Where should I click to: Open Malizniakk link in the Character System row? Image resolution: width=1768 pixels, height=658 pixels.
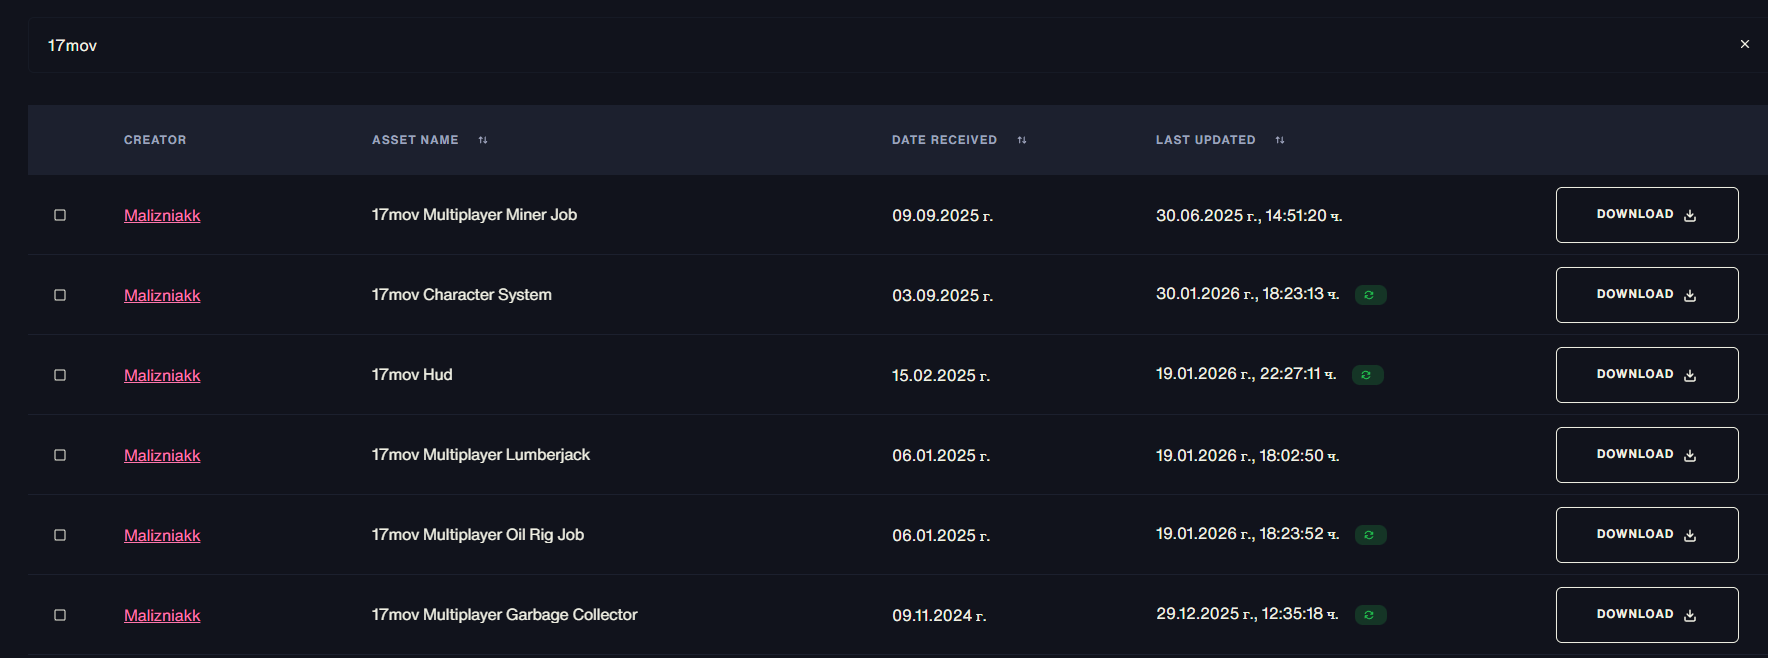coord(162,296)
